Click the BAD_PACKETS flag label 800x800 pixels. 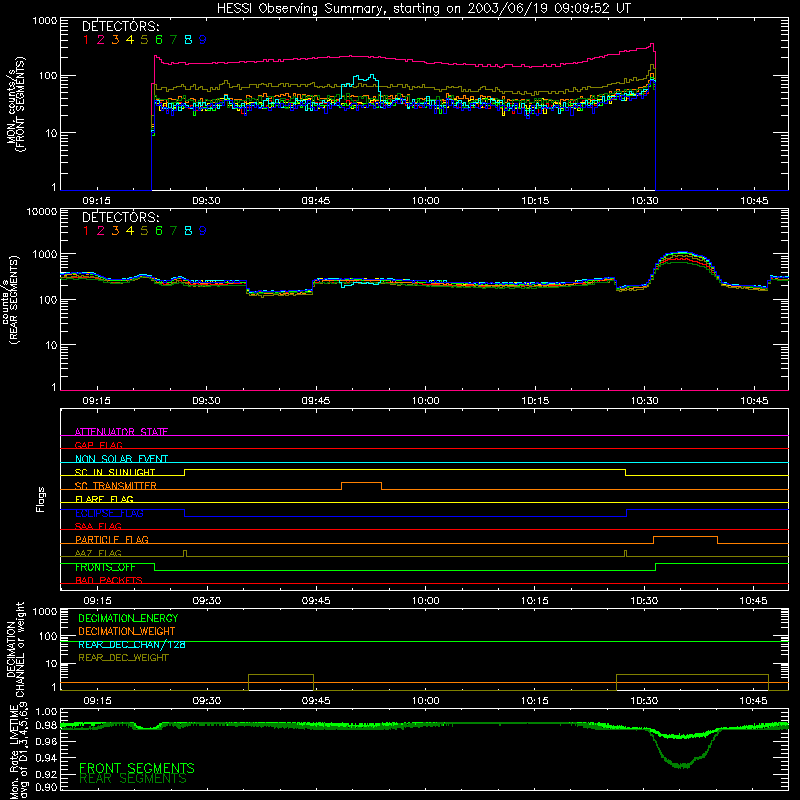coord(109,580)
